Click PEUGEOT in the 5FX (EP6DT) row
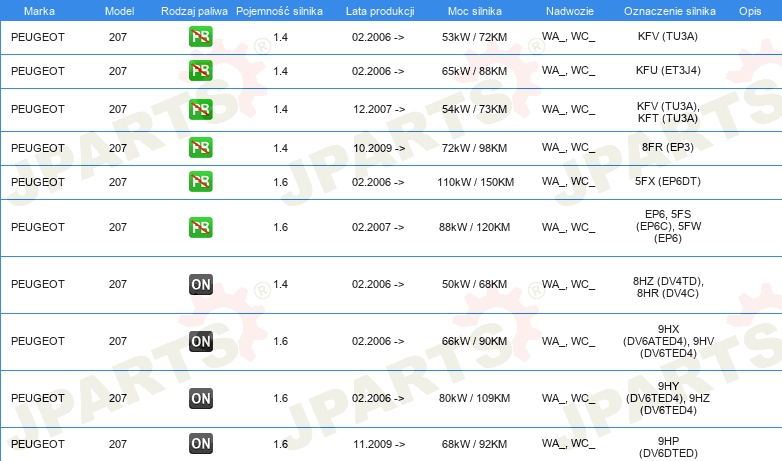The width and height of the screenshot is (782, 461). tap(38, 182)
